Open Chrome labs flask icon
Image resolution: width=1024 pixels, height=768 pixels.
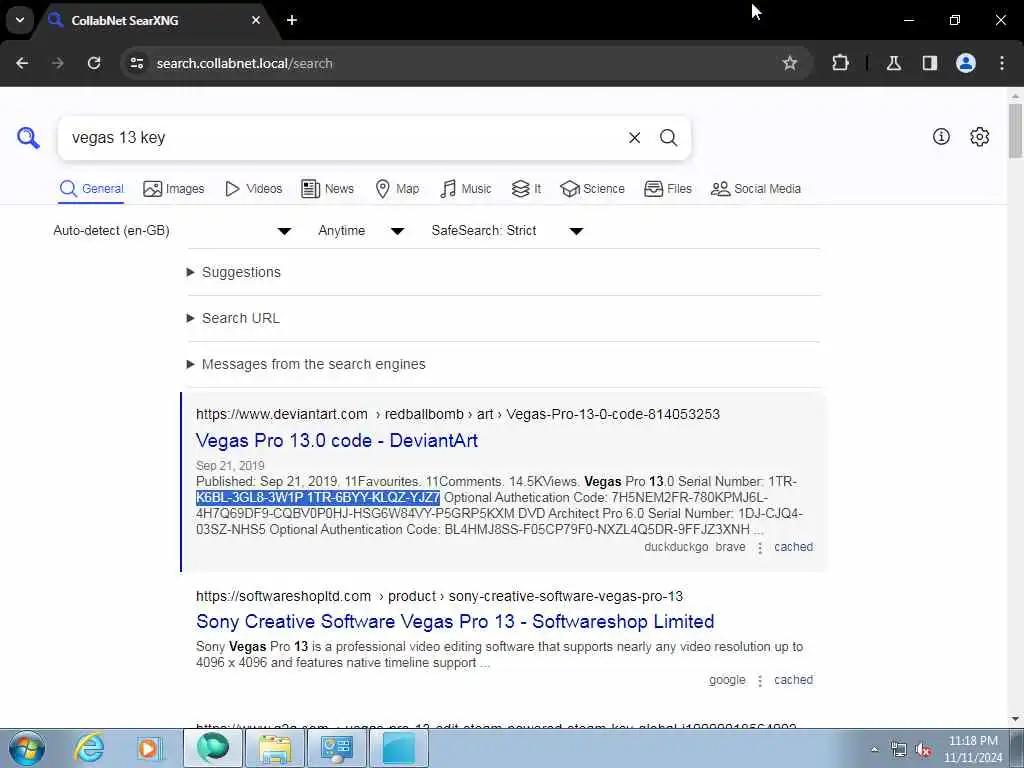coord(894,63)
